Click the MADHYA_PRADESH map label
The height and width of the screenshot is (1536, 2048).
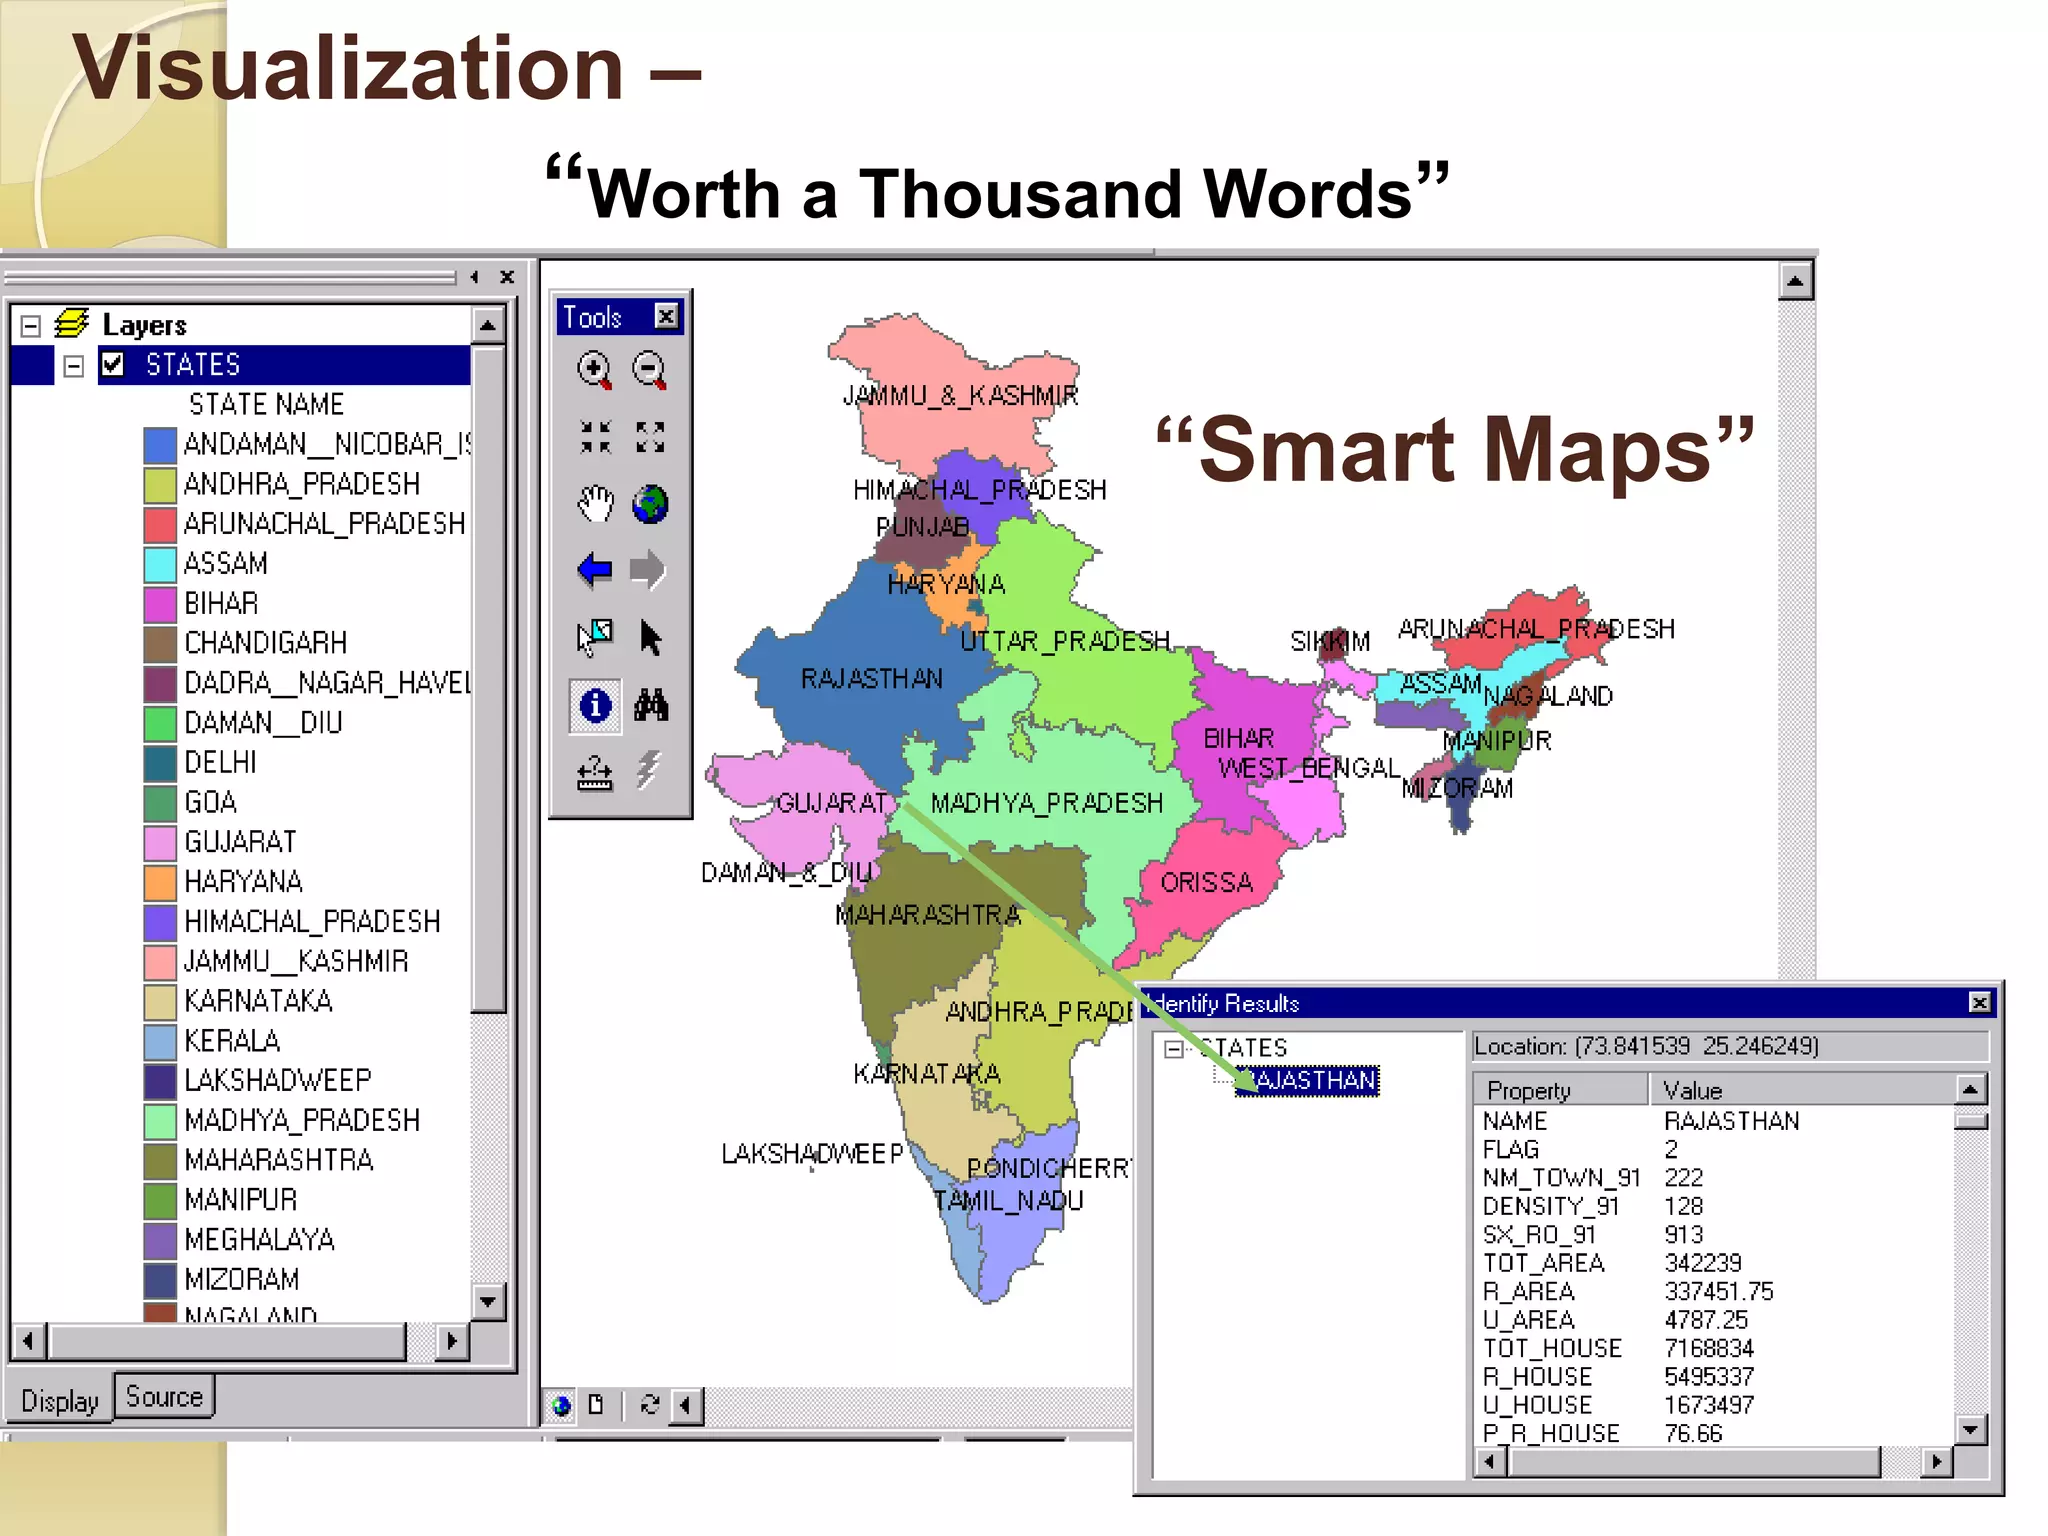[x=1047, y=803]
